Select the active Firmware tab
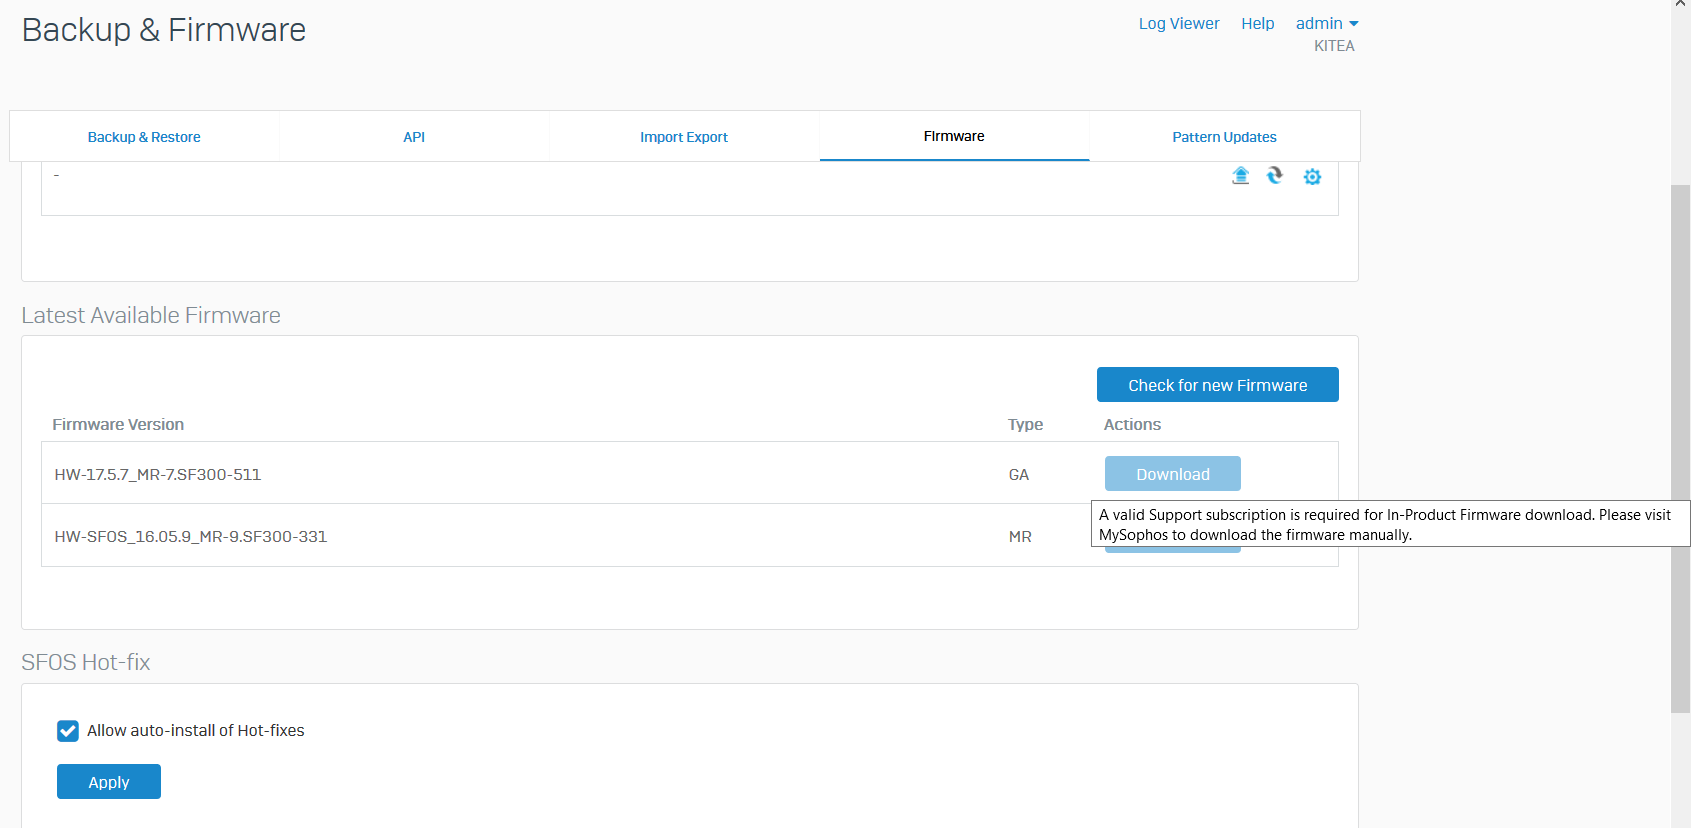 click(954, 136)
